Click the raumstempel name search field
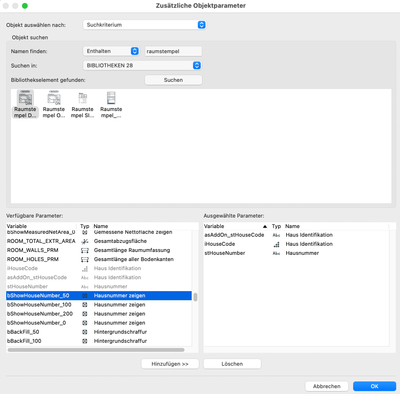 click(x=173, y=51)
